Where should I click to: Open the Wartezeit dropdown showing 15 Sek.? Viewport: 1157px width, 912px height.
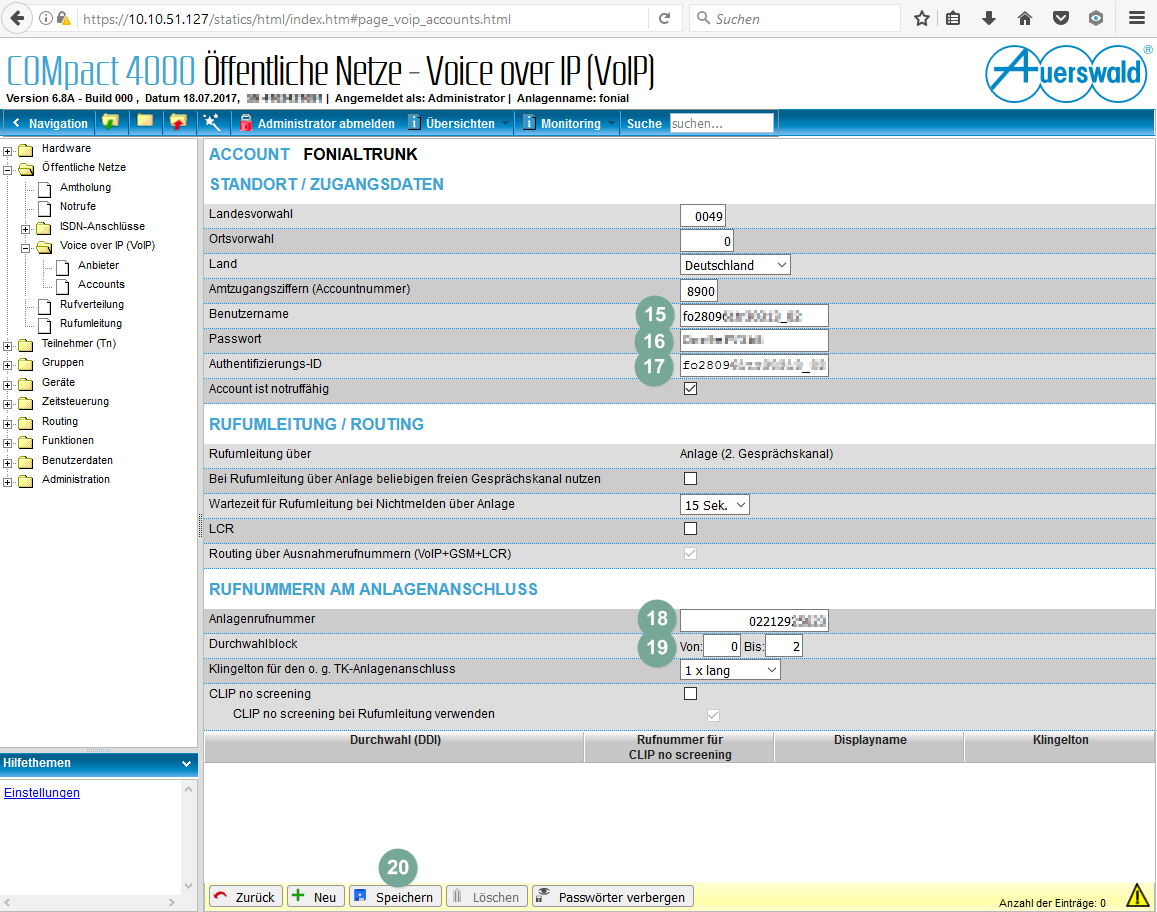coord(714,505)
